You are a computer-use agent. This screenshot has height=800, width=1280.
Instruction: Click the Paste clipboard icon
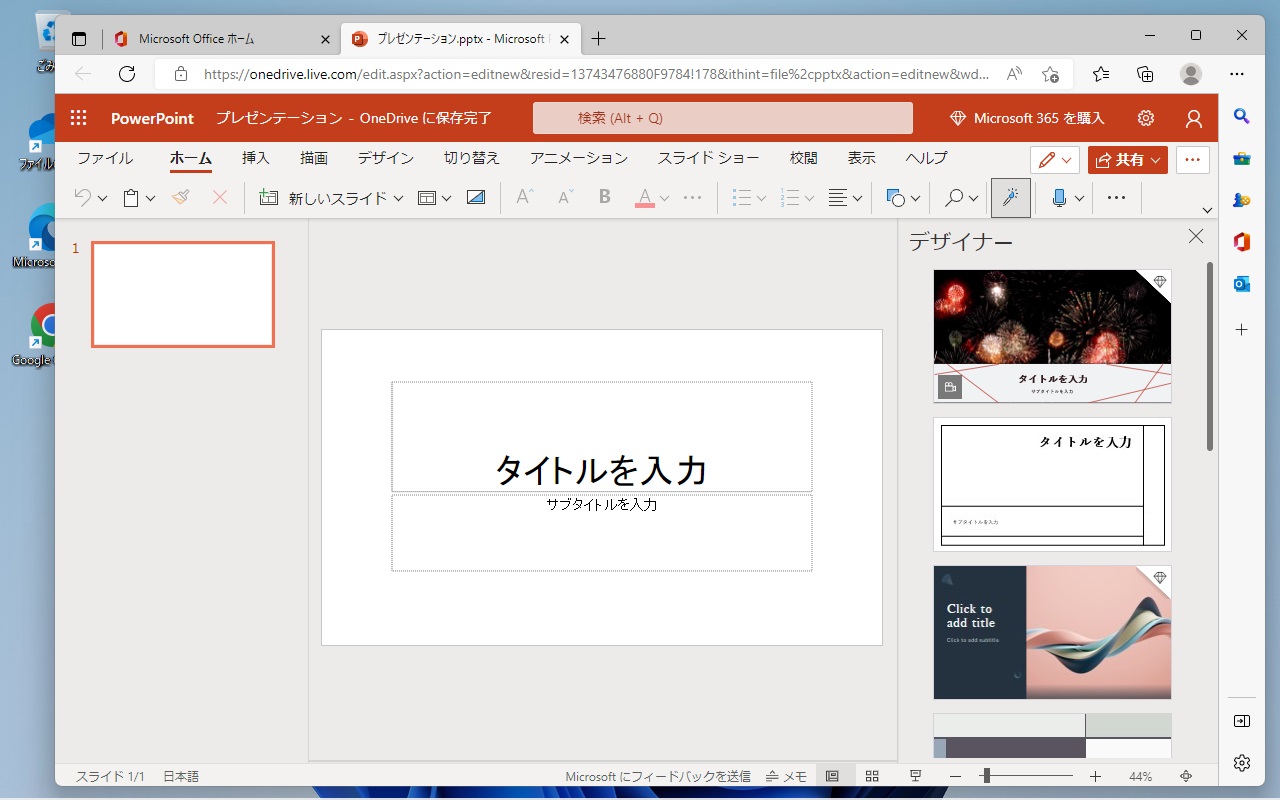(x=131, y=198)
